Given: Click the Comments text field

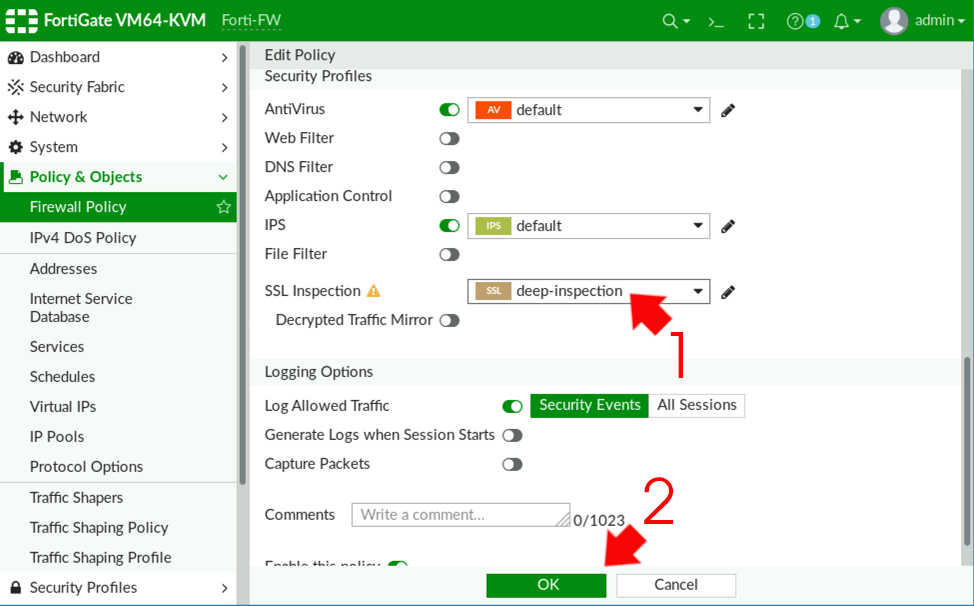Looking at the screenshot, I should click(x=461, y=515).
